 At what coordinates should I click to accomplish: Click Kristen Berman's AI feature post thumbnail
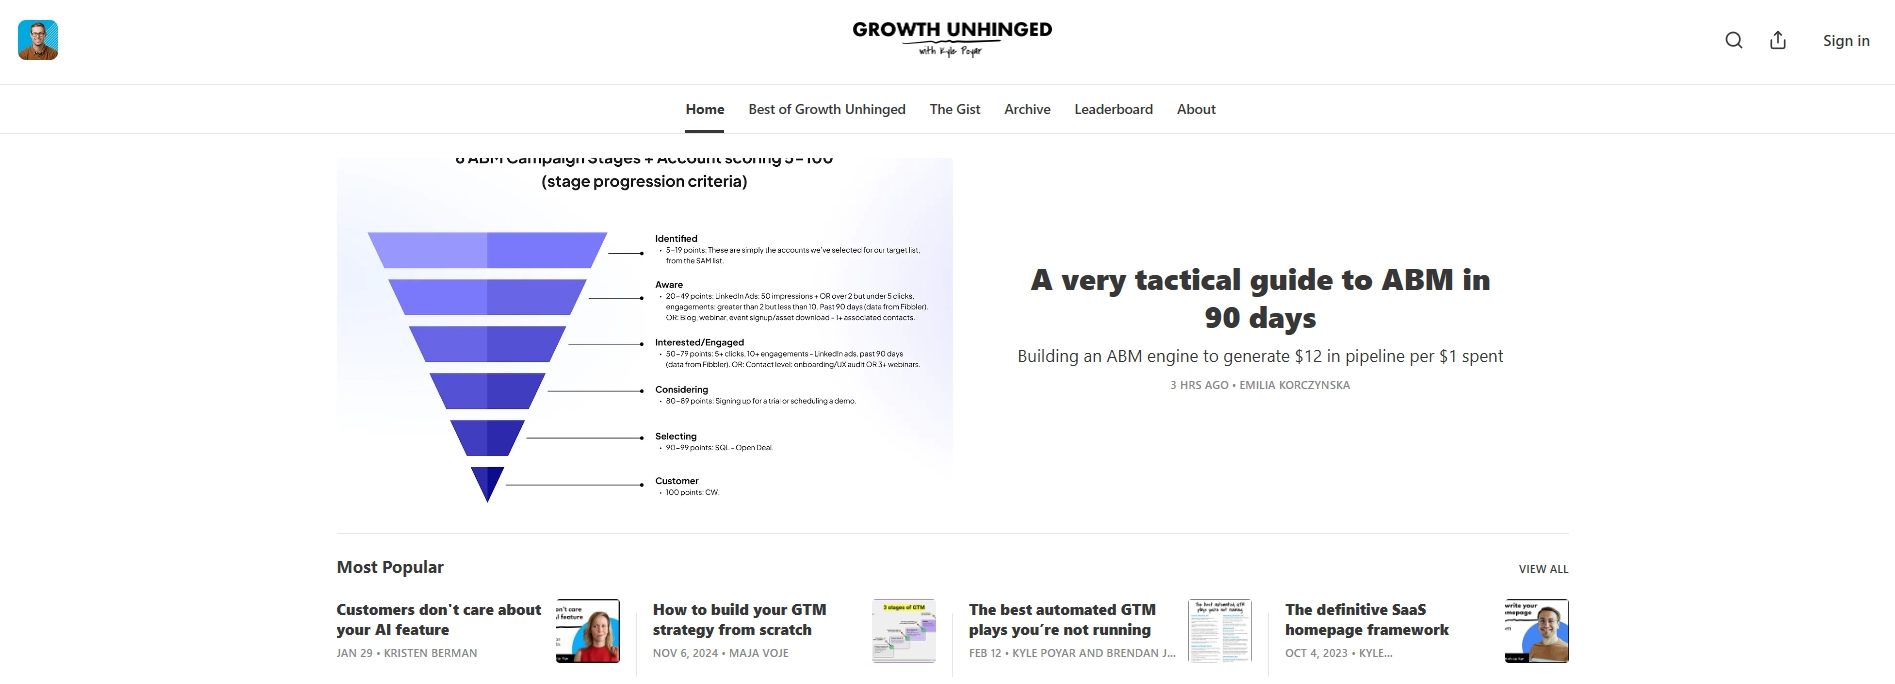pyautogui.click(x=588, y=631)
